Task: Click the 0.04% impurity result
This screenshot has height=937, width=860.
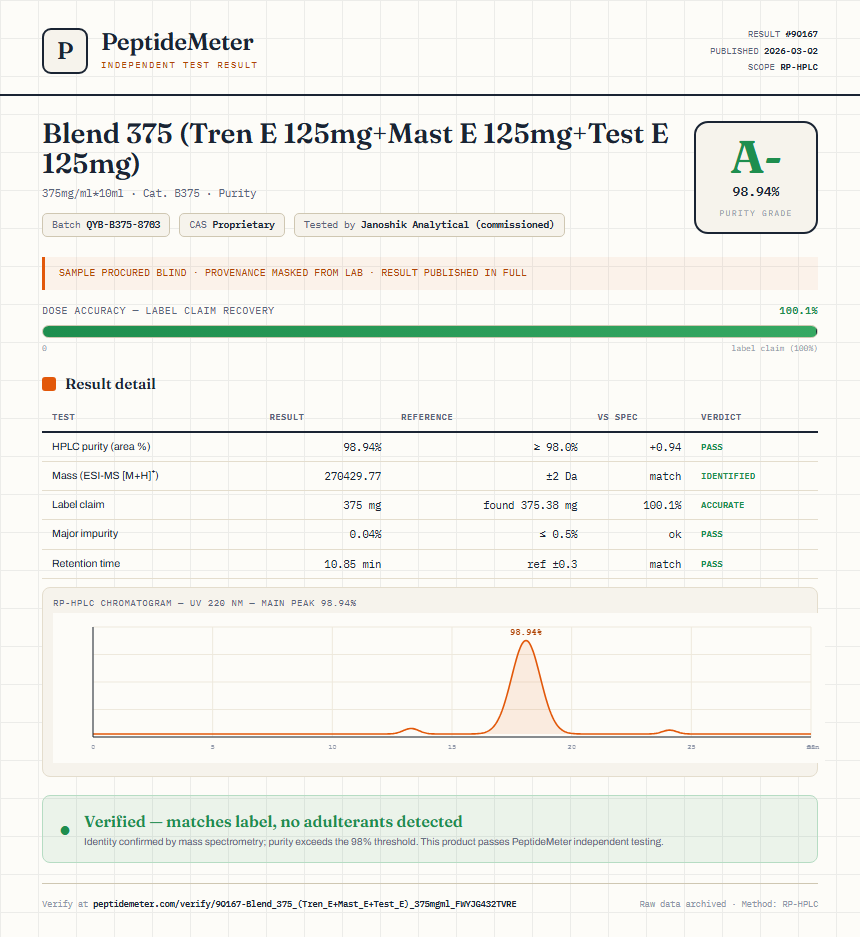Action: tap(365, 534)
